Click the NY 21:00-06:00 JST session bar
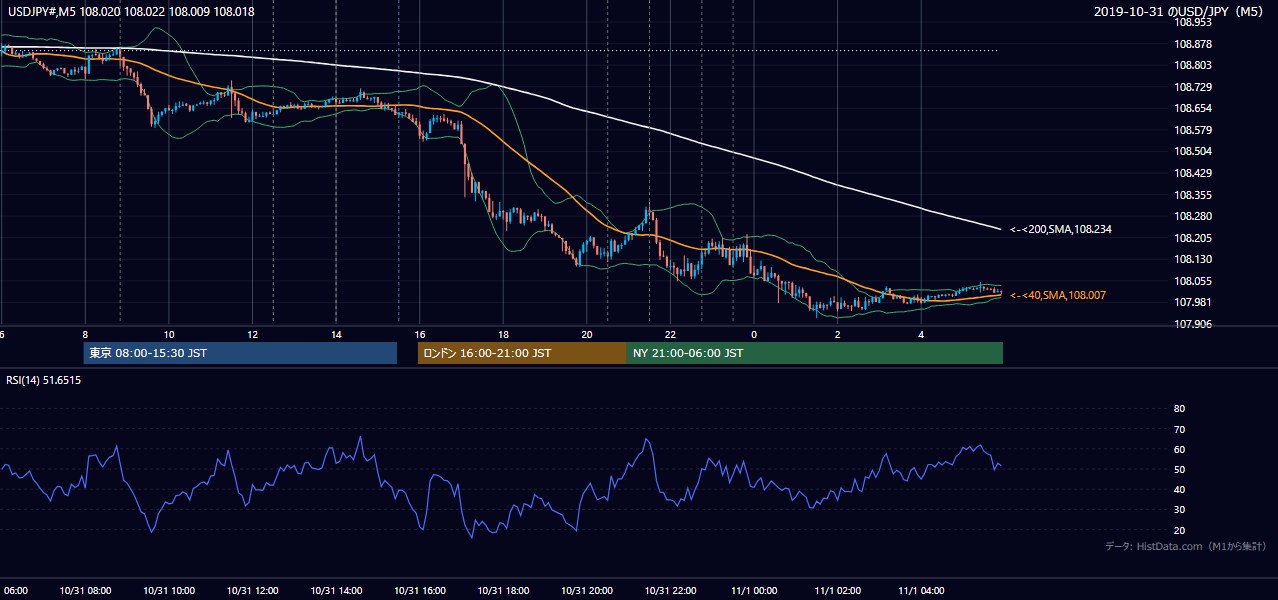The width and height of the screenshot is (1278, 600). [x=815, y=353]
